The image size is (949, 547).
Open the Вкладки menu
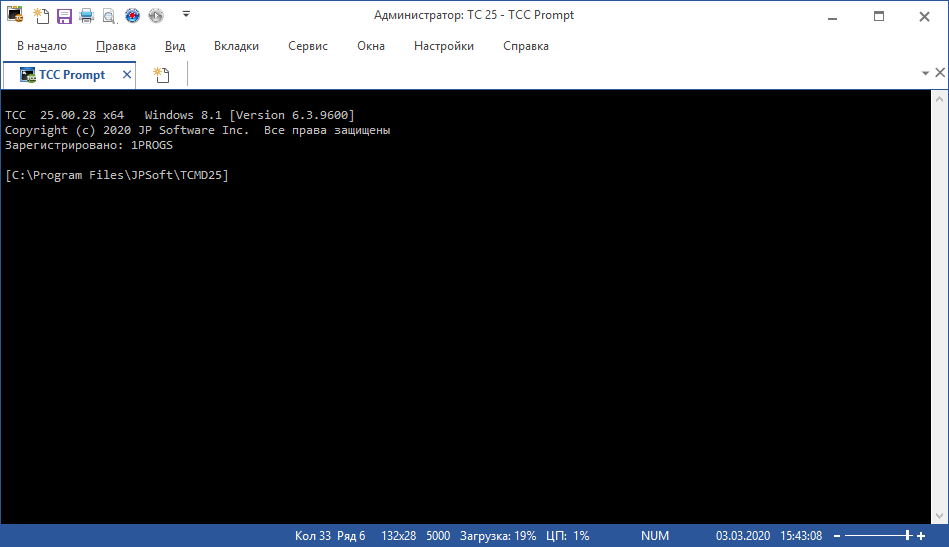coord(236,46)
